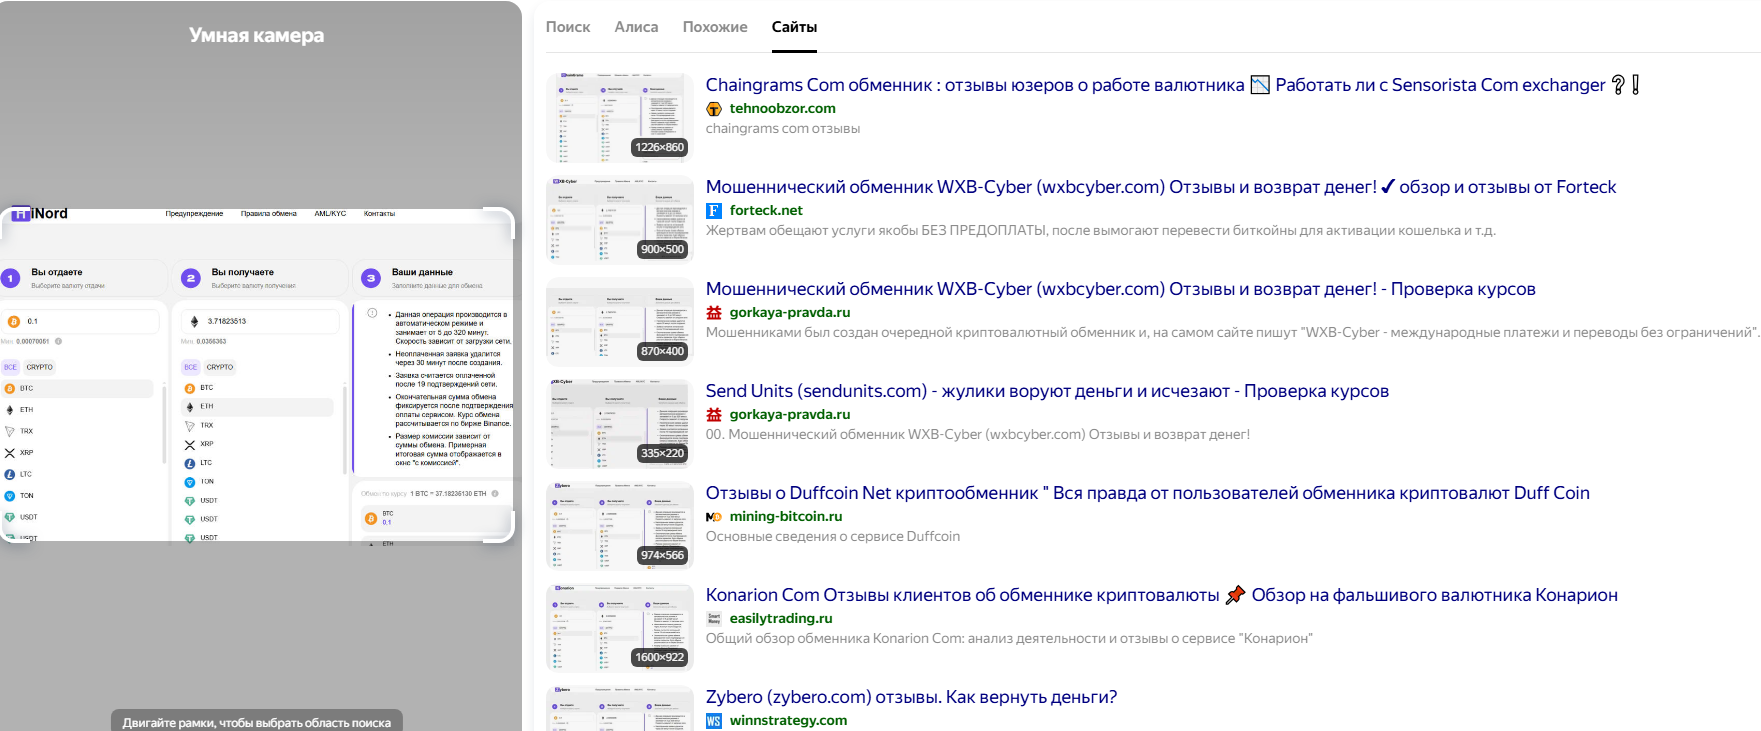Click the "Вы отдаете" heading in the preview
The width and height of the screenshot is (1761, 731).
pos(57,272)
